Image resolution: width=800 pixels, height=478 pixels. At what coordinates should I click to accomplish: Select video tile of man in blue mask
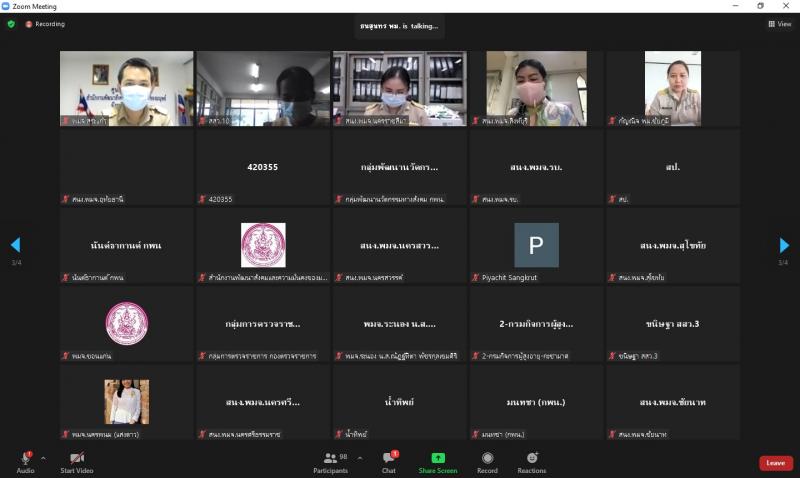pyautogui.click(x=127, y=88)
